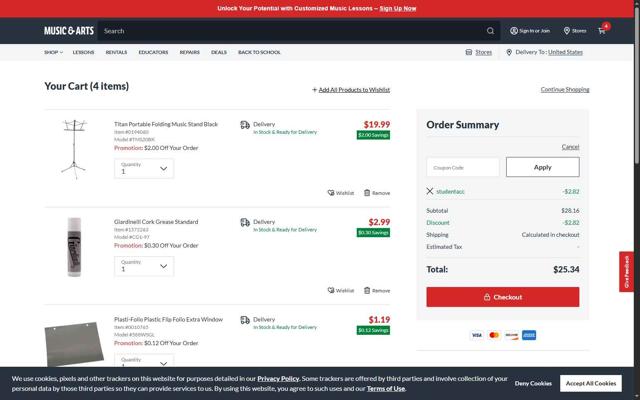Open the Privacy Policy link
640x400 pixels.
tap(278, 378)
